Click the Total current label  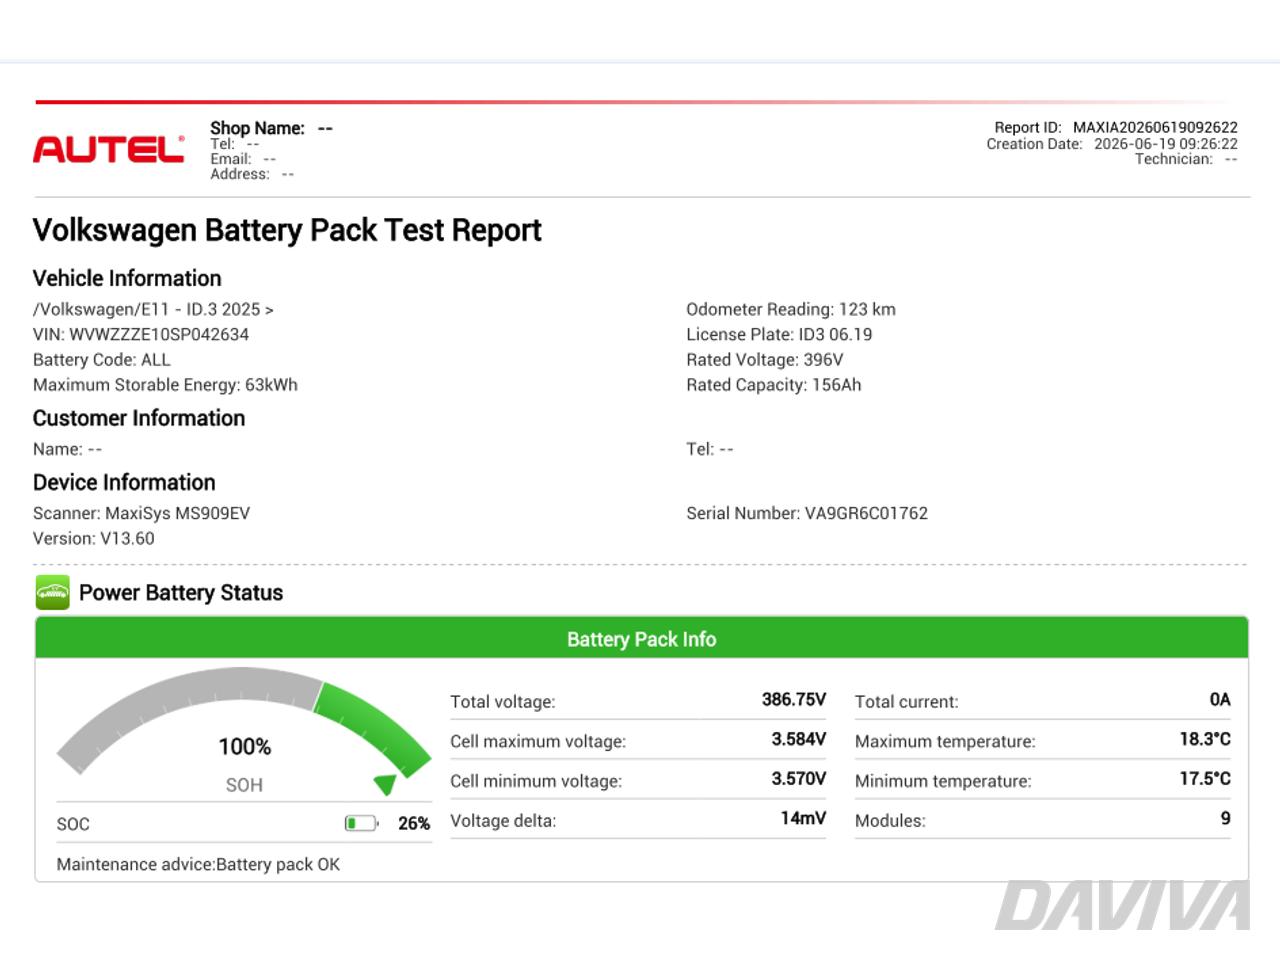[907, 702]
